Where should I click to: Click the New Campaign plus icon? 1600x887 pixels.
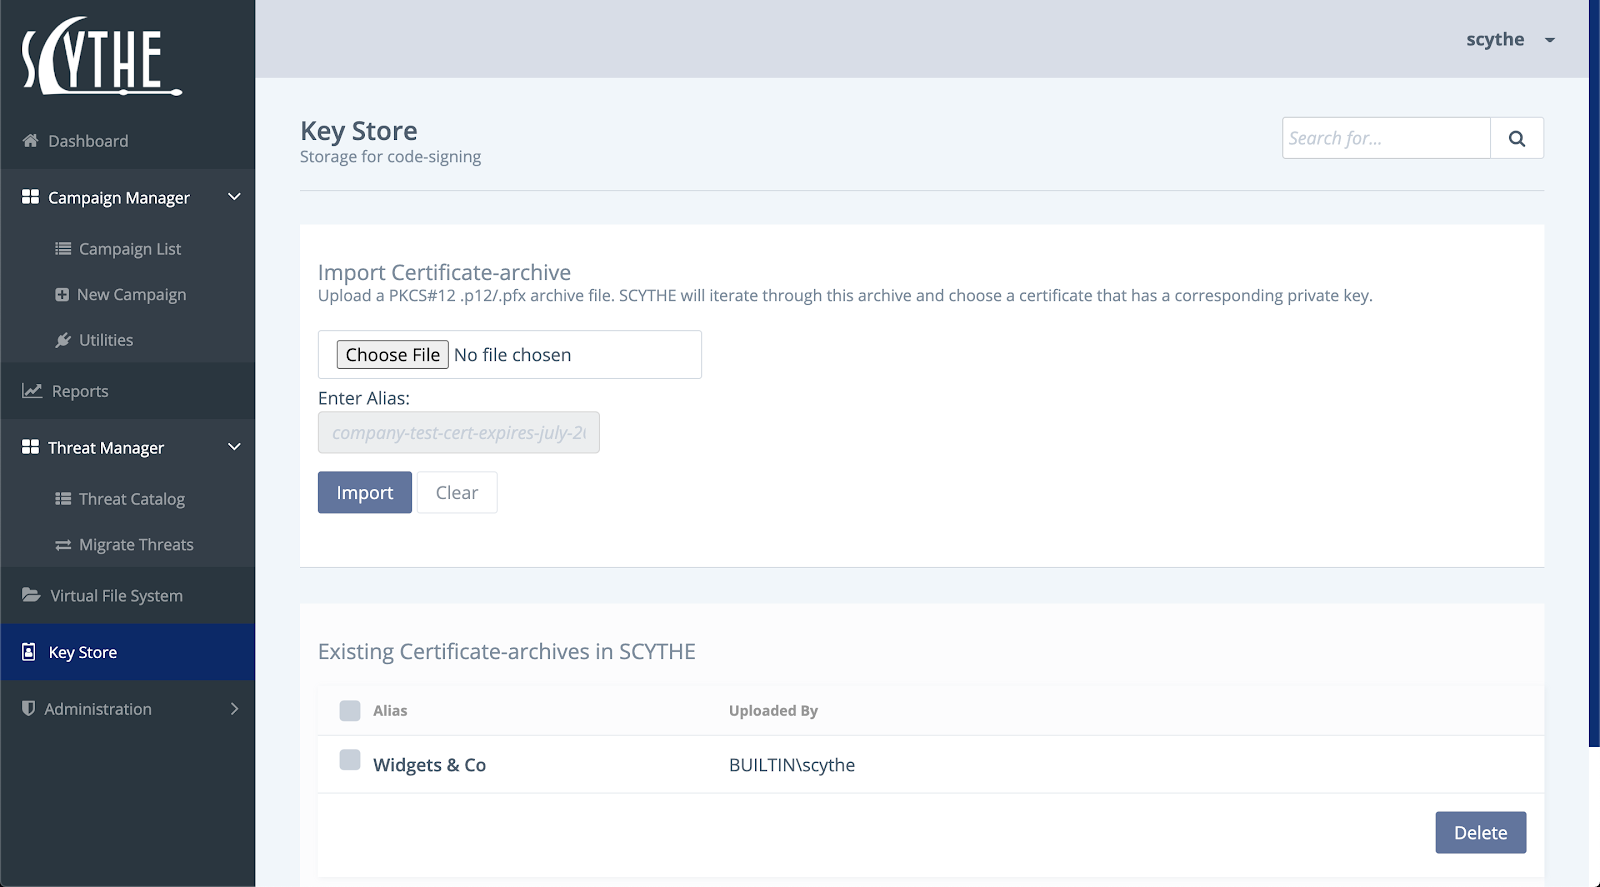tap(62, 294)
